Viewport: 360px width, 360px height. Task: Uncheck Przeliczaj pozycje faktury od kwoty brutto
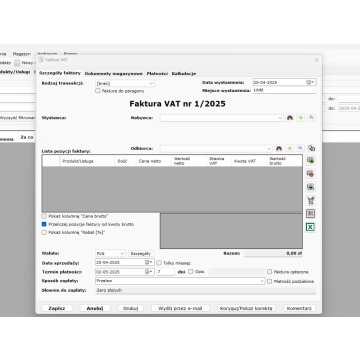44,224
